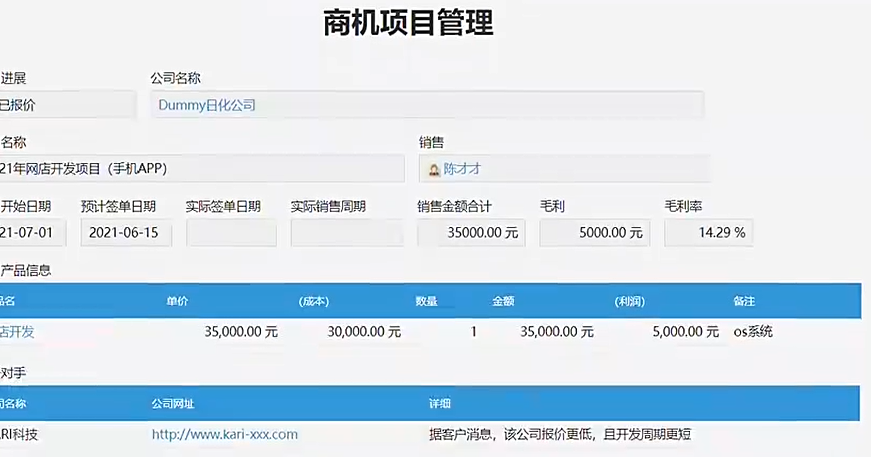Click the salesperson name link in 销售 field

462,170
